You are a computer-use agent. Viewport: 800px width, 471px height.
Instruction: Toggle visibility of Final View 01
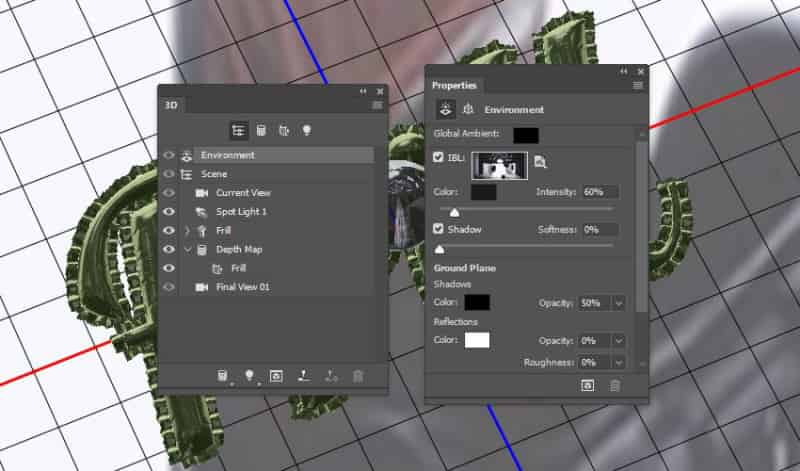point(168,287)
